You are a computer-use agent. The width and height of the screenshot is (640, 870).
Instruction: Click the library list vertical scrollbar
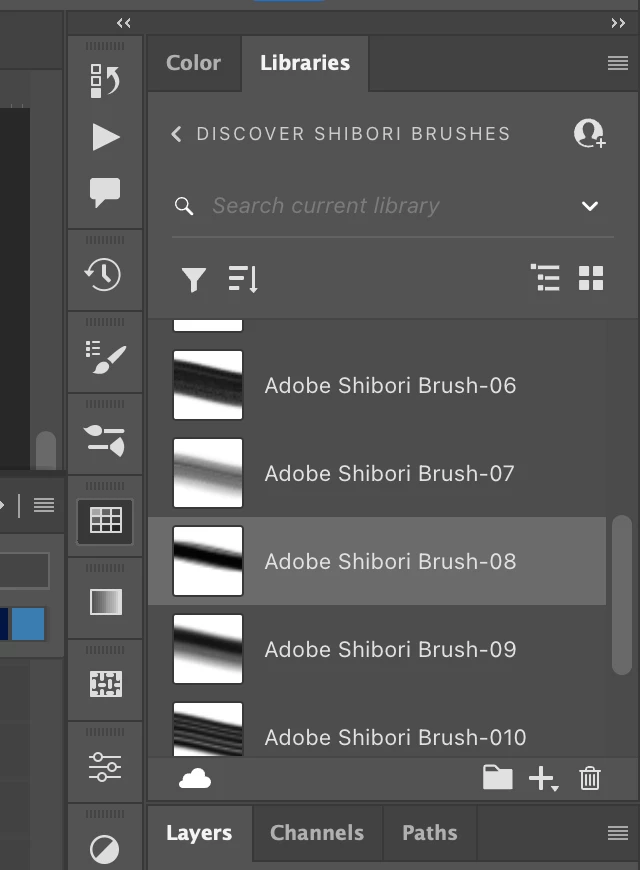click(x=622, y=595)
